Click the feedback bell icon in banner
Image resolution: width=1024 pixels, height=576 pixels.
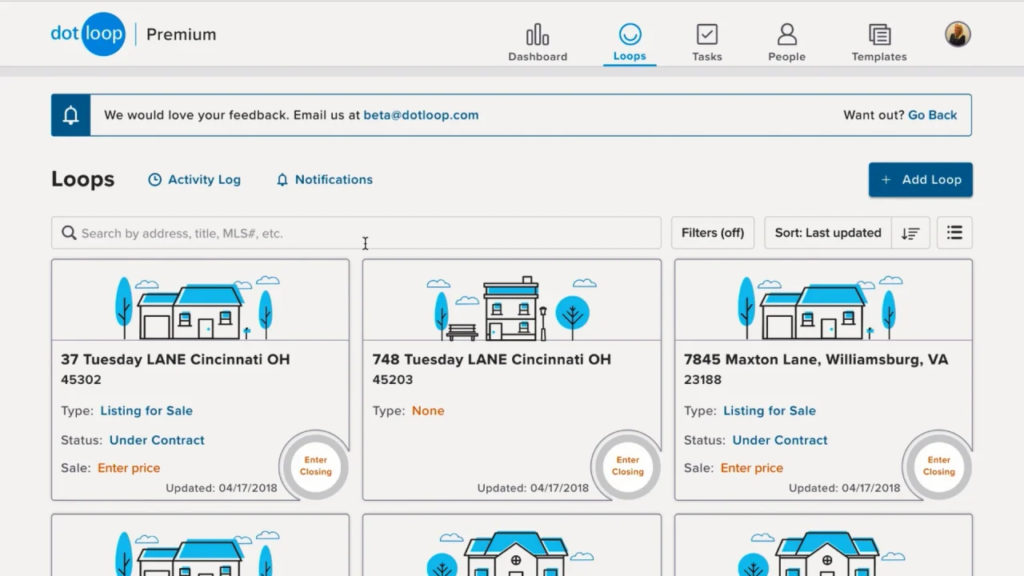[71, 115]
